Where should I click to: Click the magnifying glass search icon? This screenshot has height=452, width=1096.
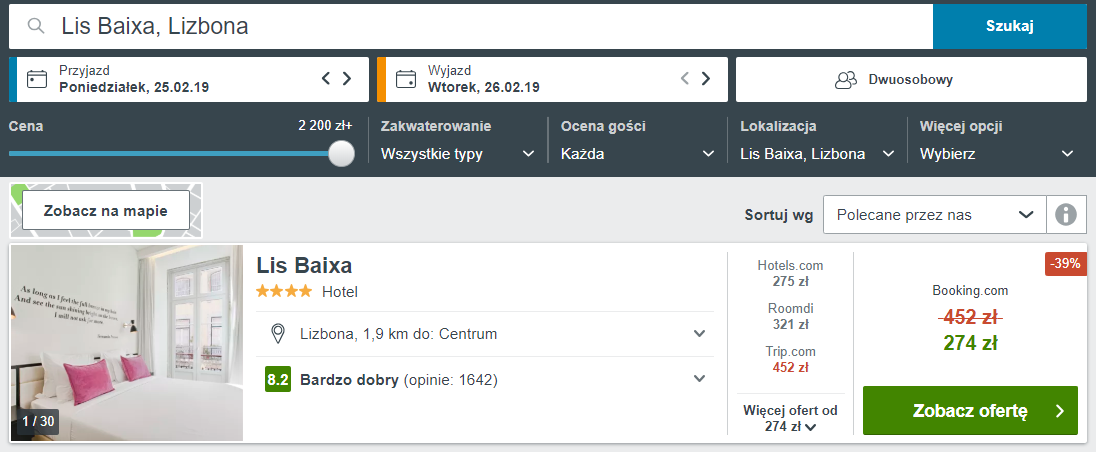[x=36, y=26]
